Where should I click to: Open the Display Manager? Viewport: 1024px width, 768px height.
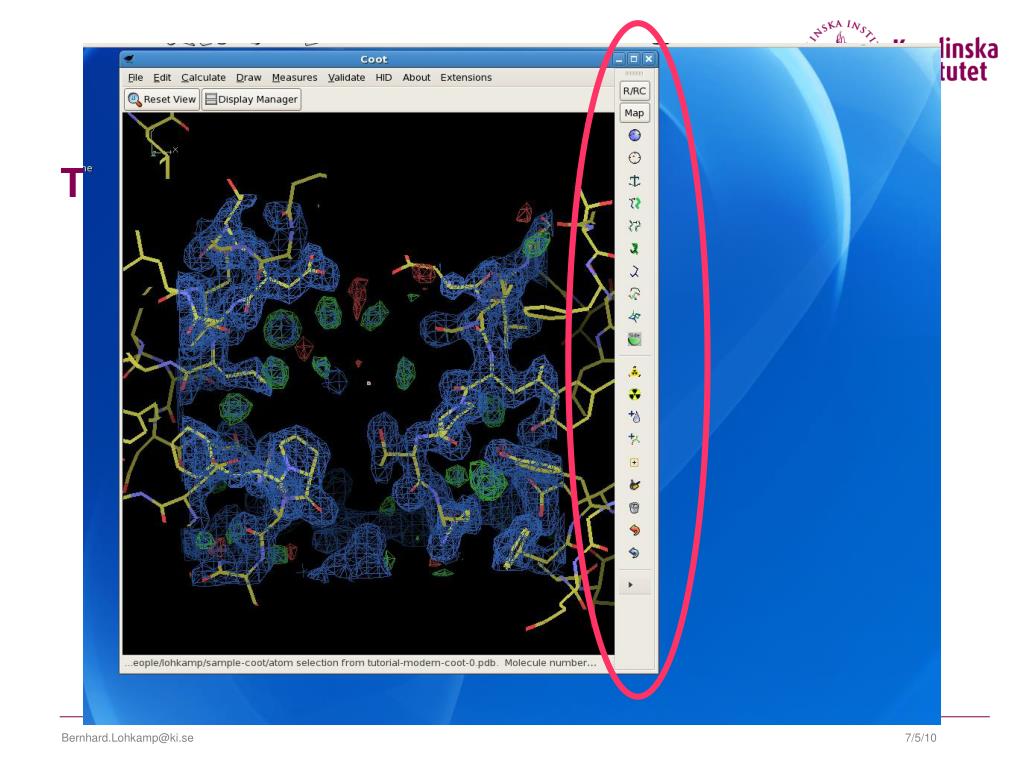tap(251, 99)
